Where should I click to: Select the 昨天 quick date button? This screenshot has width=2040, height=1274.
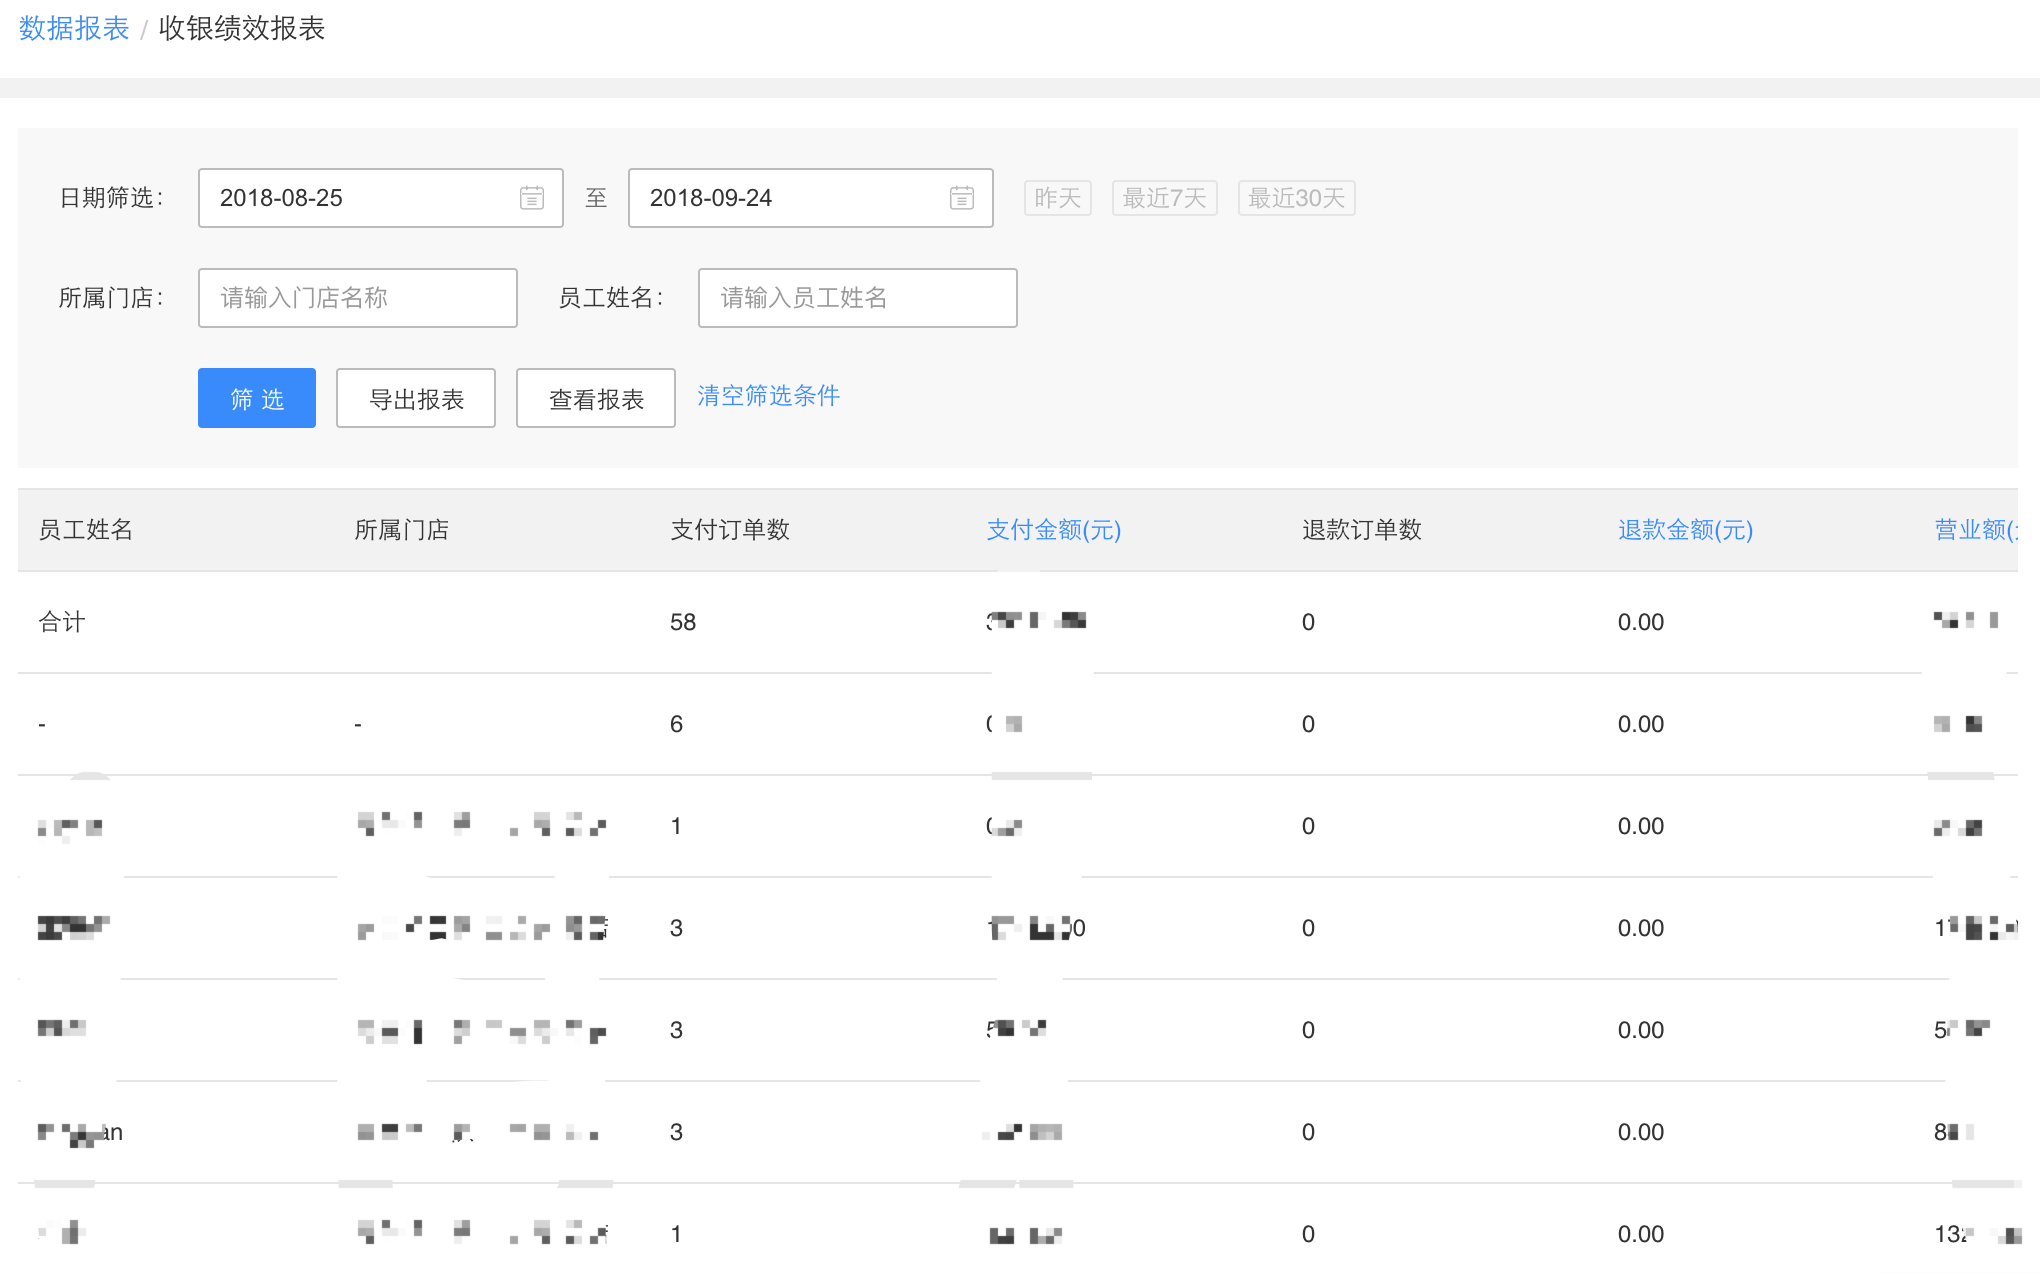pyautogui.click(x=1058, y=198)
